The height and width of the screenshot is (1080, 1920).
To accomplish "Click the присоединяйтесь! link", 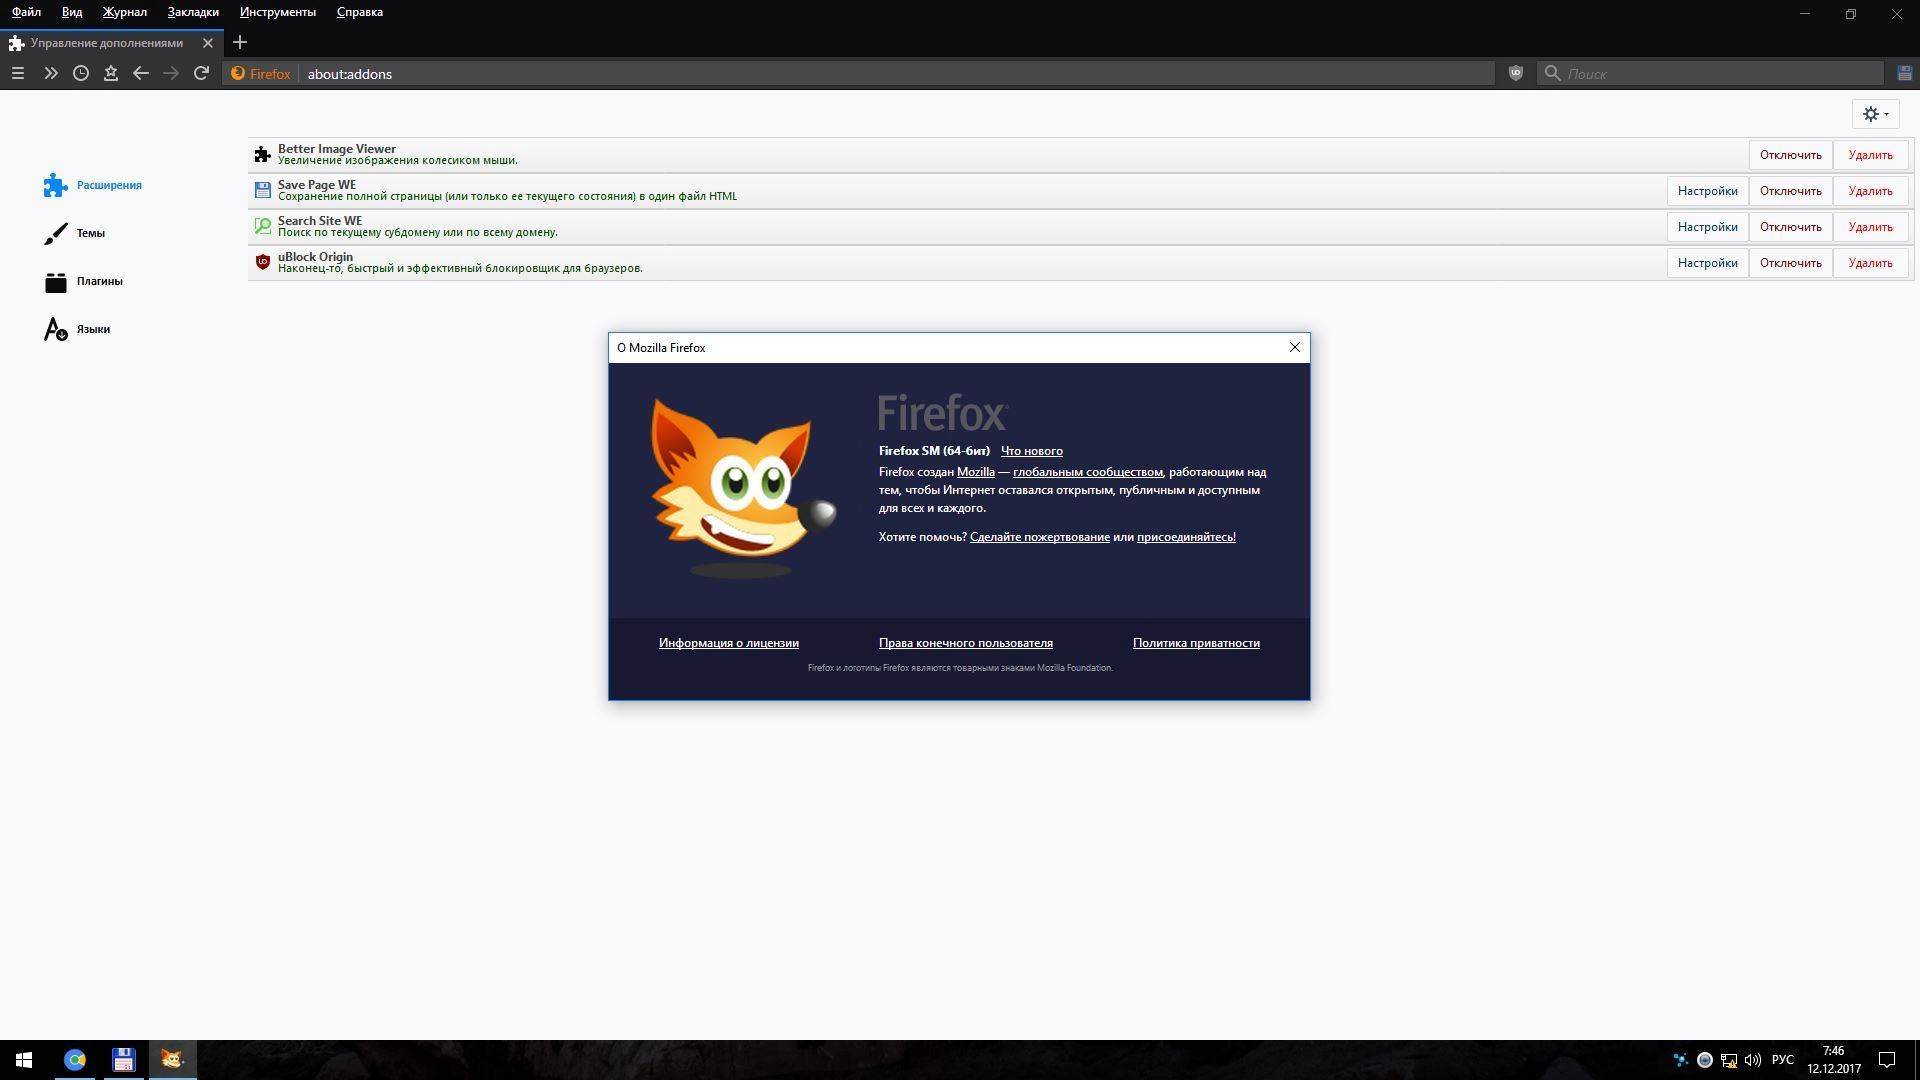I will (x=1186, y=537).
